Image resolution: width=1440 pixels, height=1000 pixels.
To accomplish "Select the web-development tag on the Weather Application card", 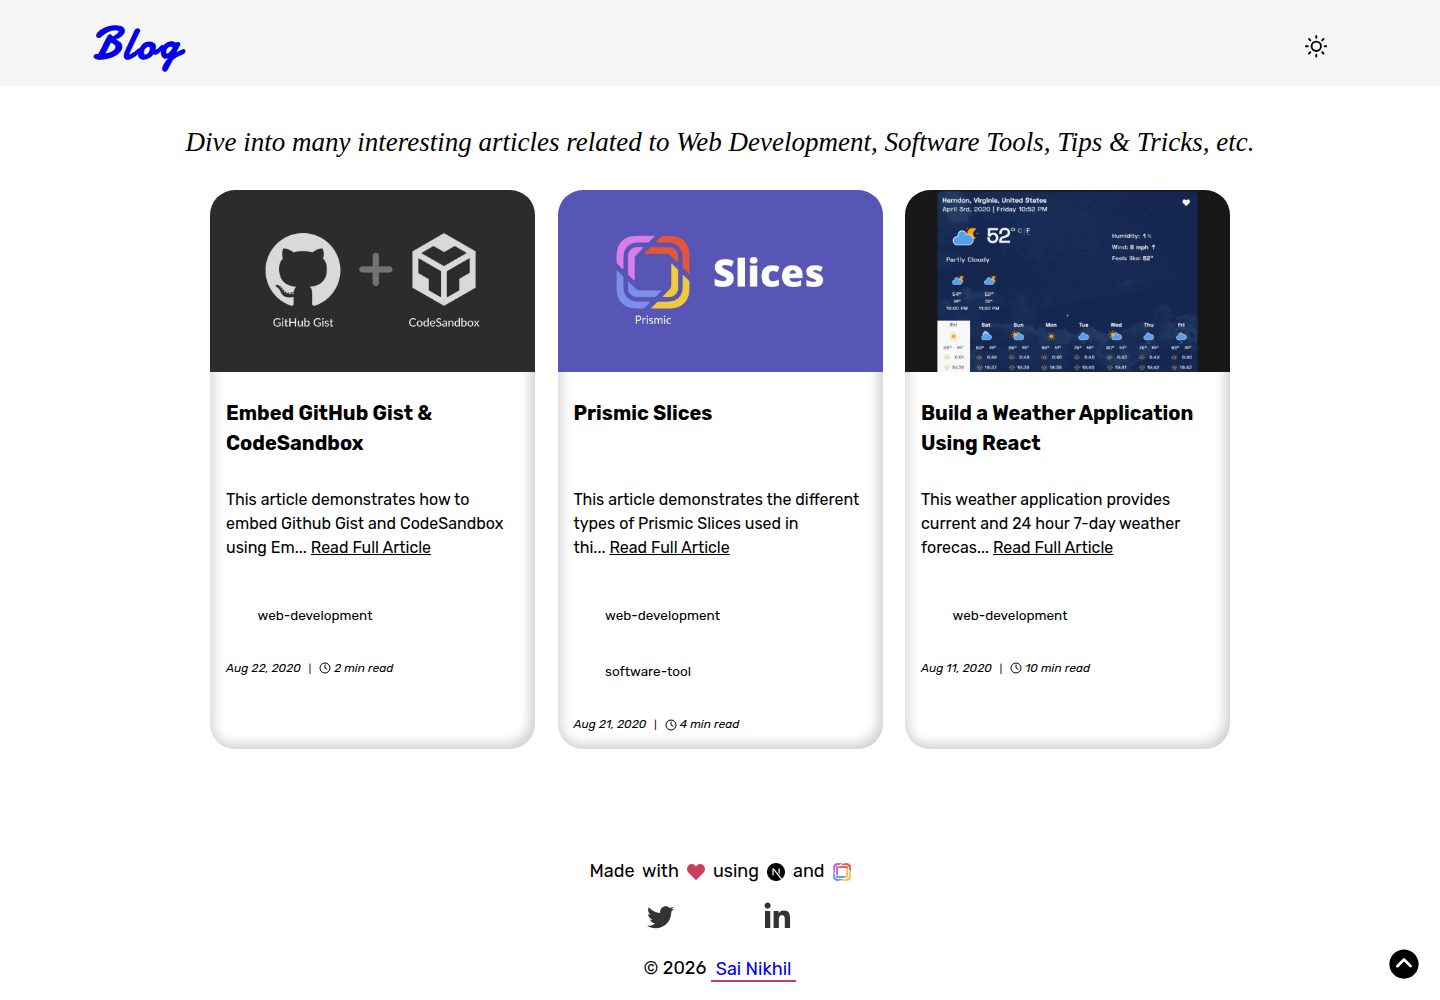I will pos(1010,615).
